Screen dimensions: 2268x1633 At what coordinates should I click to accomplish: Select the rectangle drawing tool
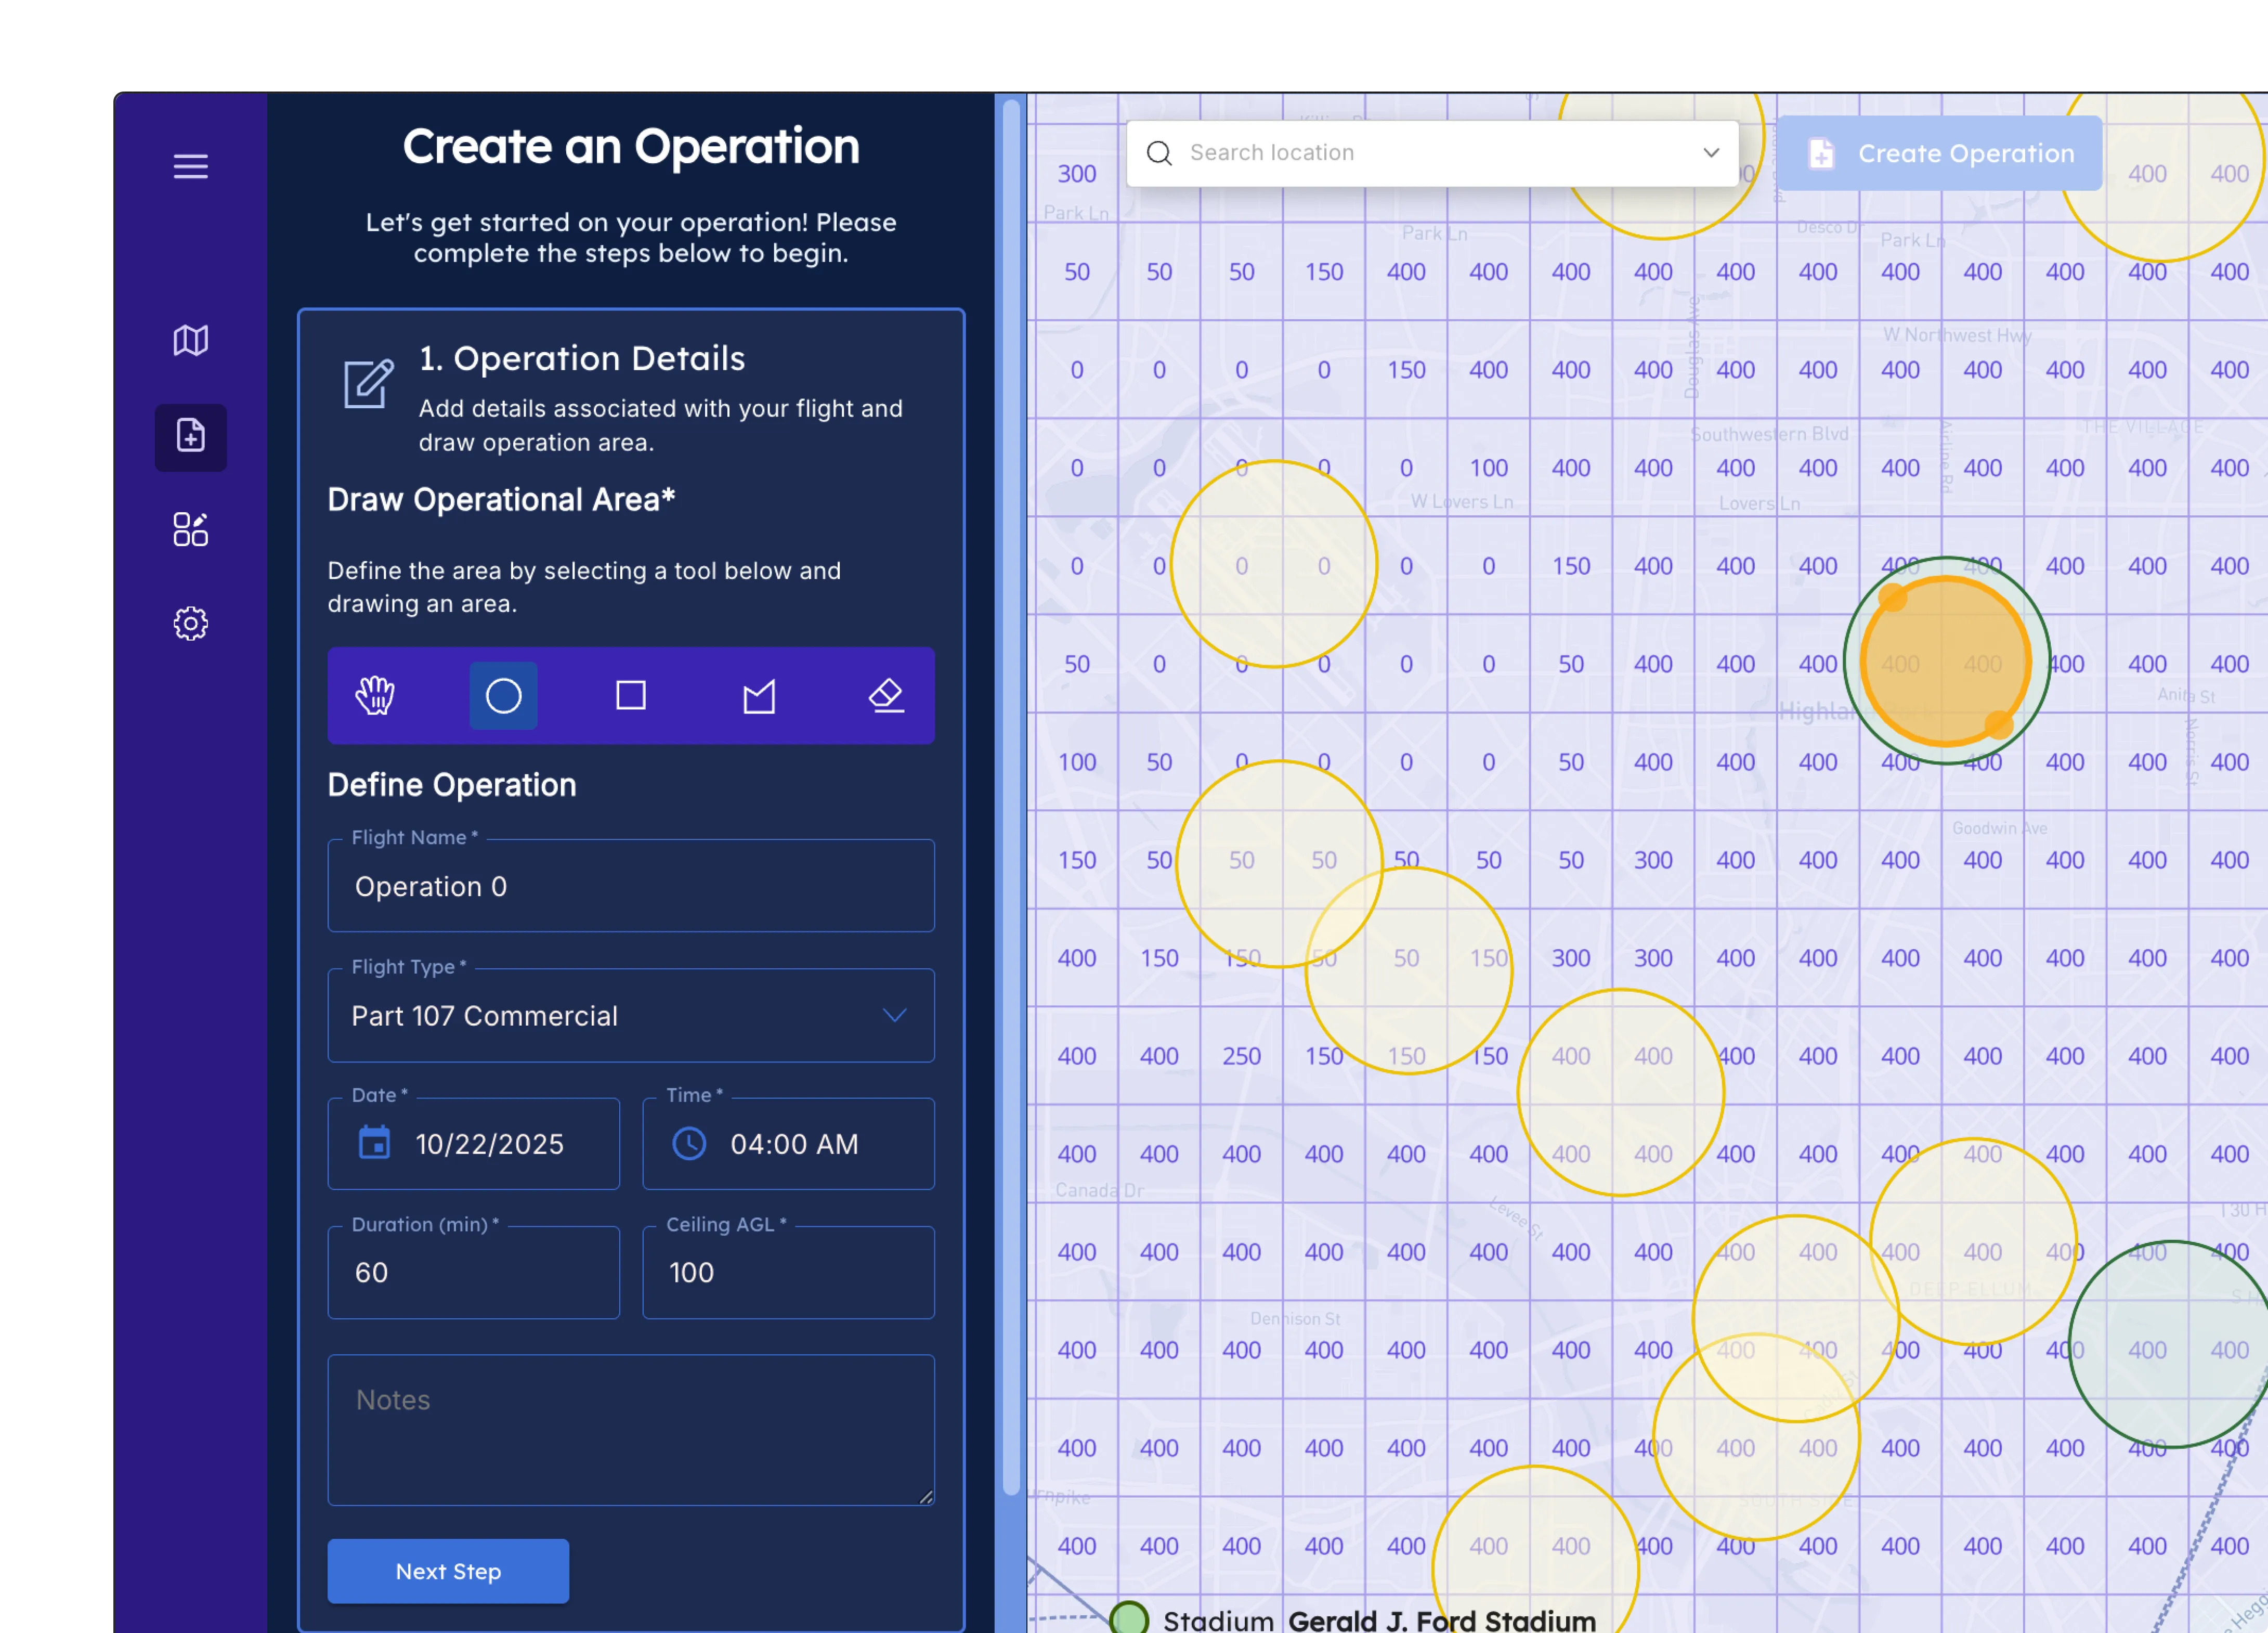click(x=631, y=695)
